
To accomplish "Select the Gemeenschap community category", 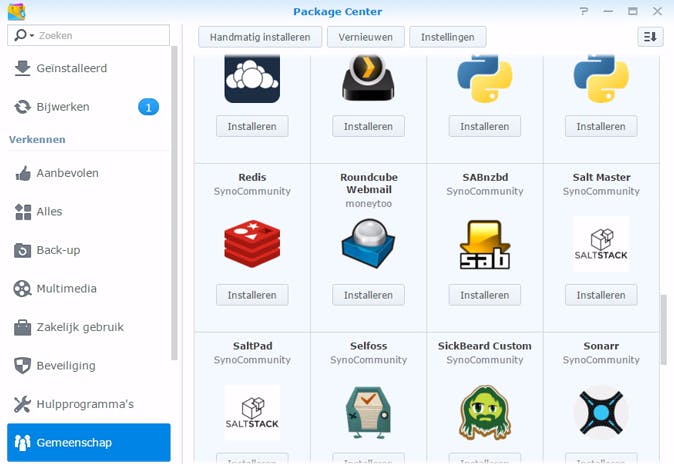I will [x=89, y=442].
